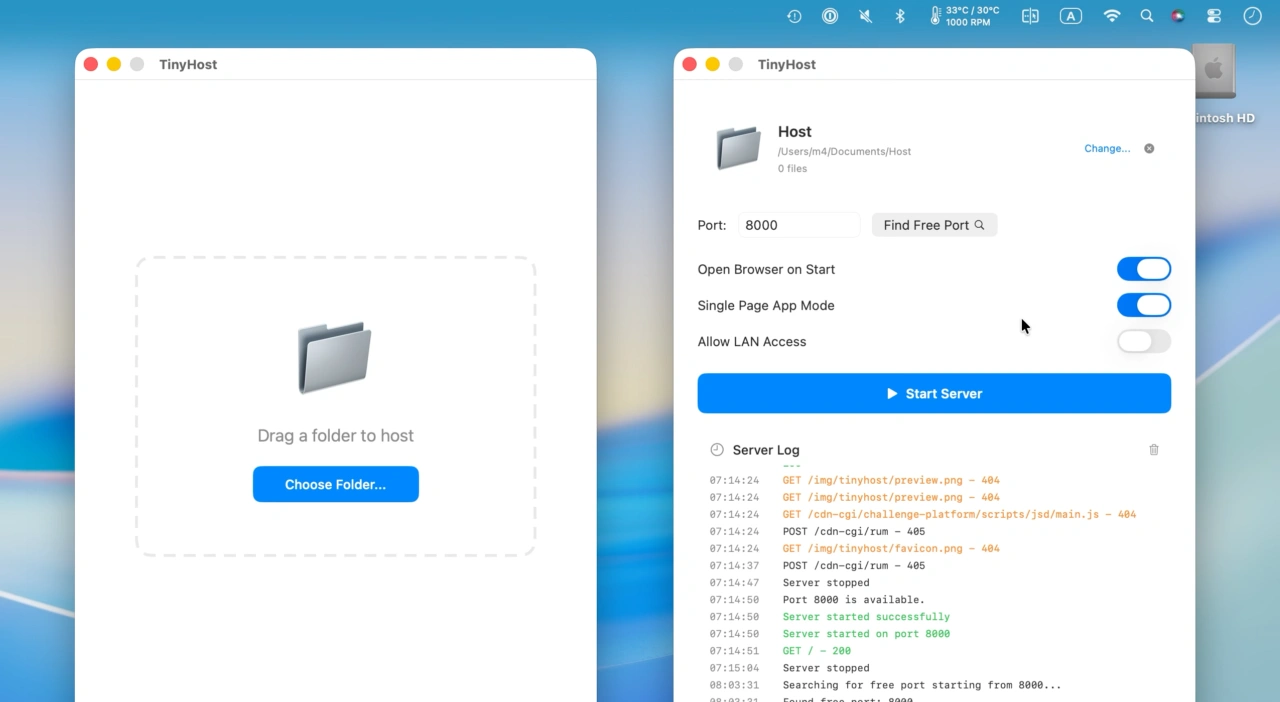
Task: Open the Wi-Fi menu bar icon
Action: [x=1111, y=16]
